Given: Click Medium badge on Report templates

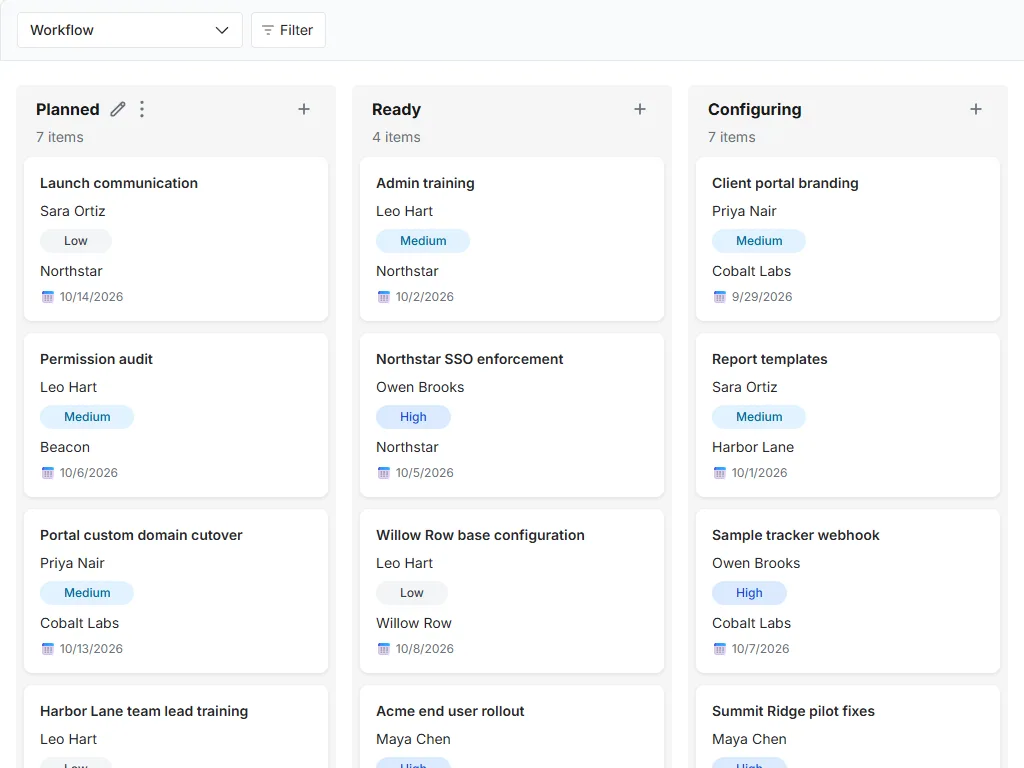Looking at the screenshot, I should pos(759,417).
